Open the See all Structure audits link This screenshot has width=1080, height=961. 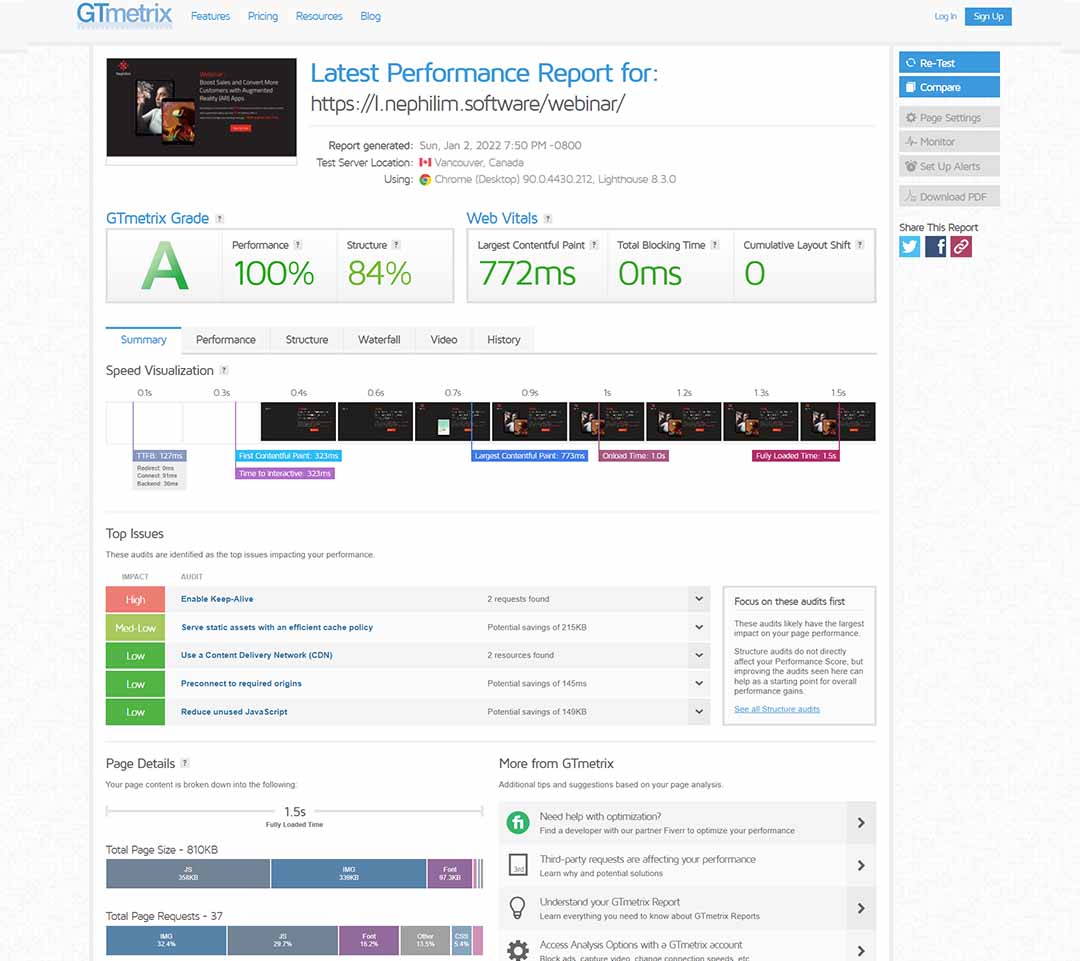[x=776, y=708]
